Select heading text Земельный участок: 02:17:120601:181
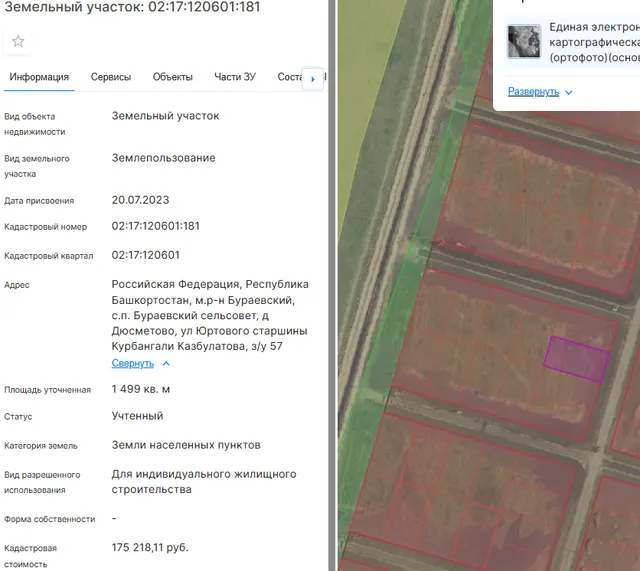Image resolution: width=640 pixels, height=571 pixels. click(x=132, y=7)
